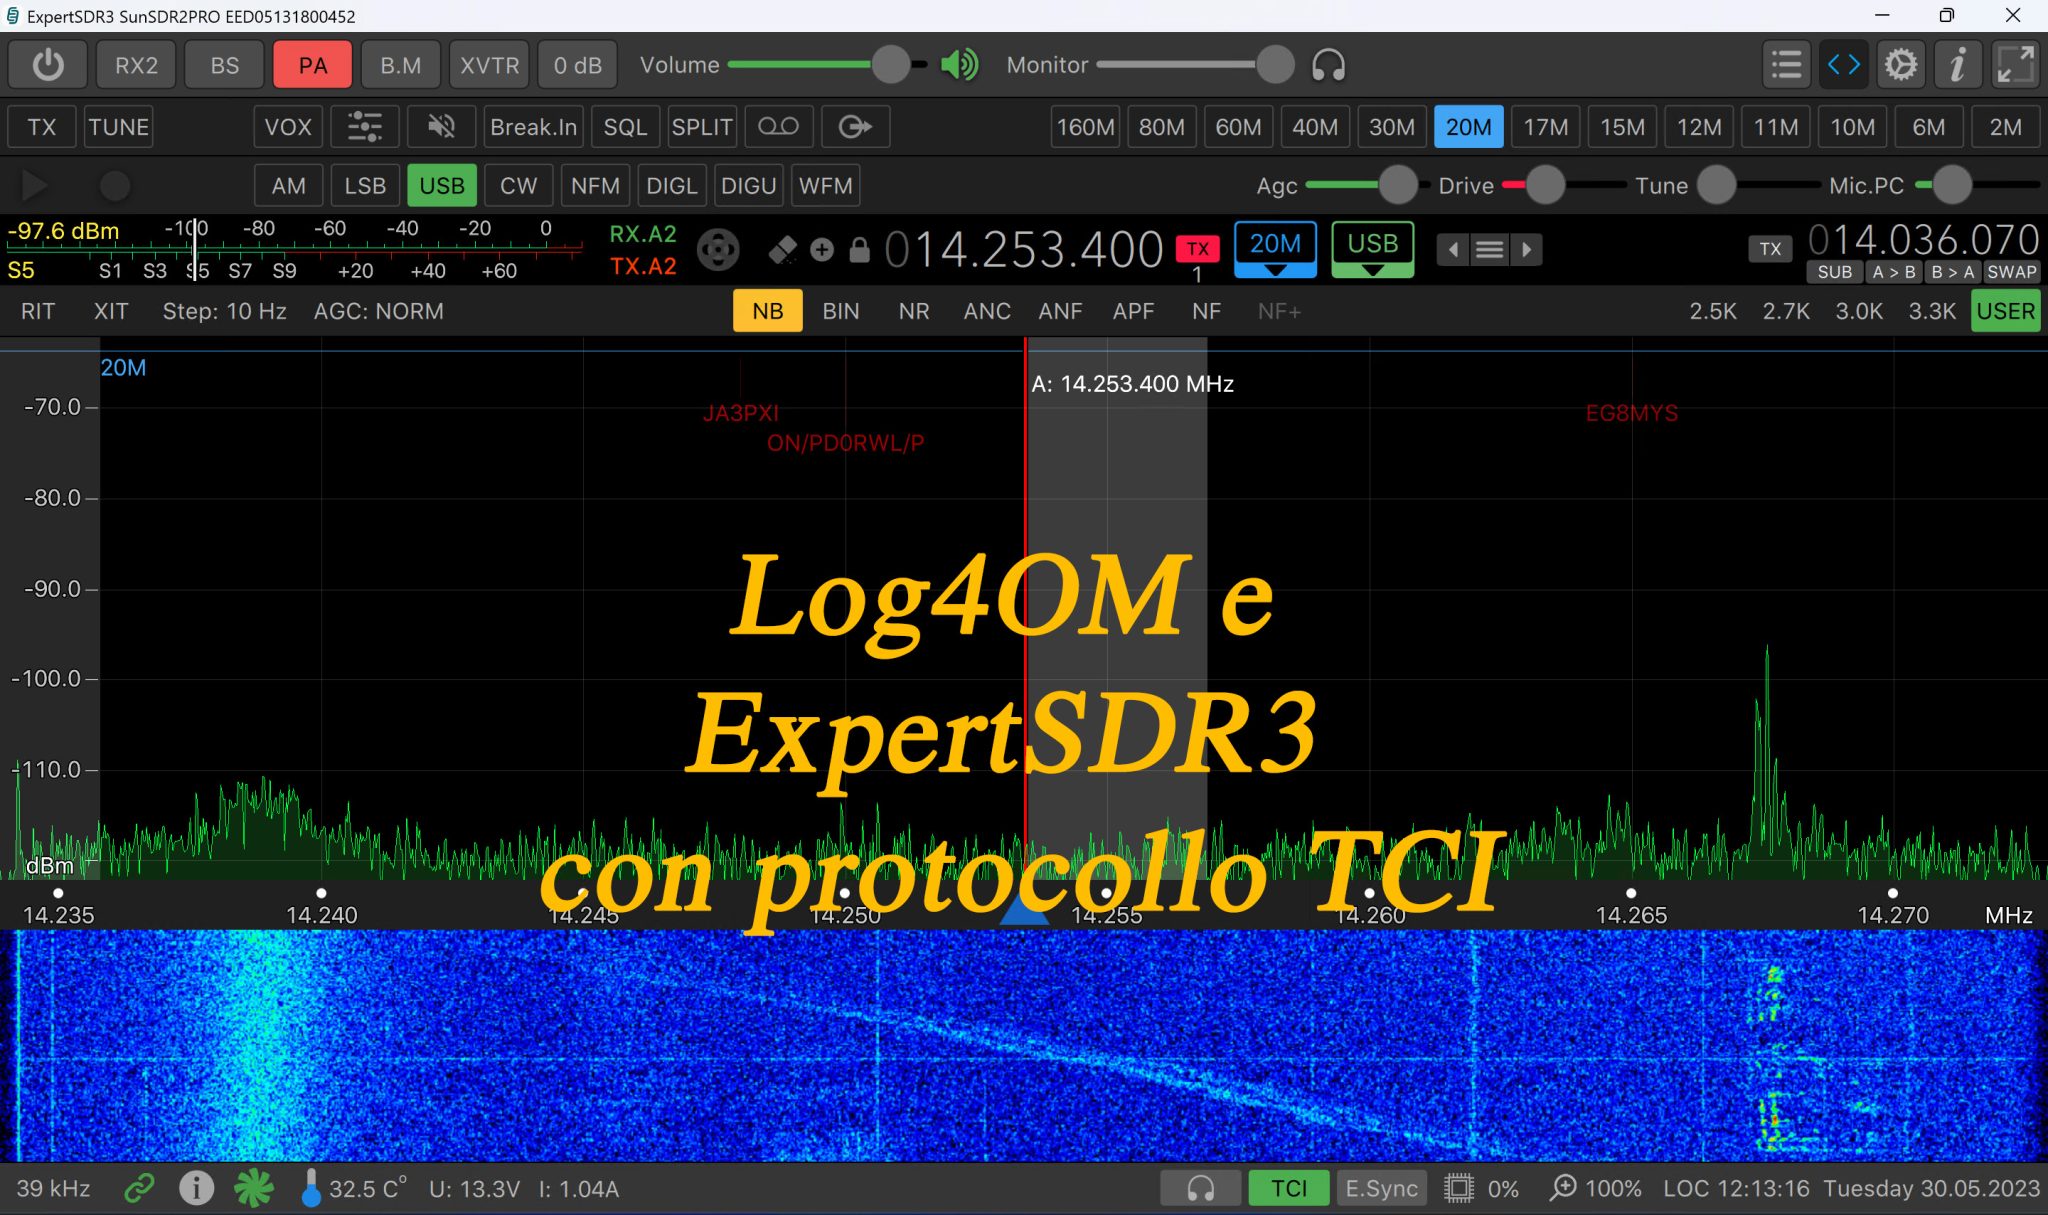Viewport: 2048px width, 1215px height.
Task: Switch mode to DIGU
Action: [748, 186]
